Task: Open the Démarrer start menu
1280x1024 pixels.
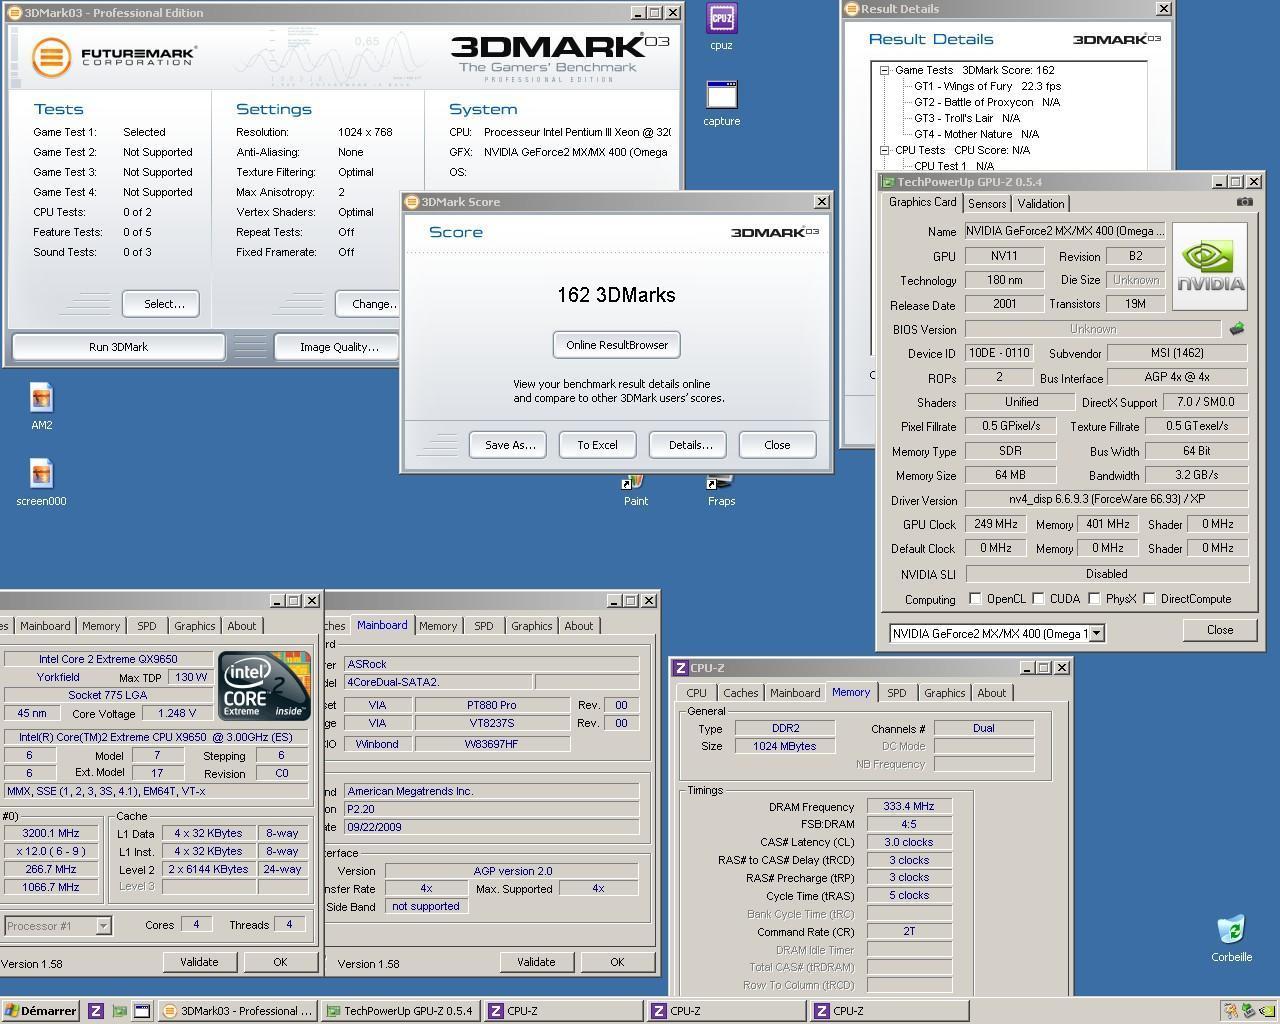Action: coord(41,1011)
